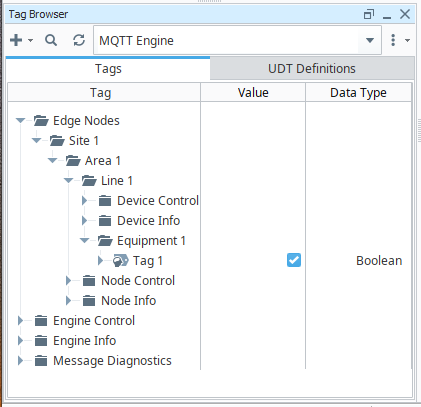Image resolution: width=421 pixels, height=407 pixels.
Task: Select the Edge Nodes folder icon
Action: (x=41, y=121)
